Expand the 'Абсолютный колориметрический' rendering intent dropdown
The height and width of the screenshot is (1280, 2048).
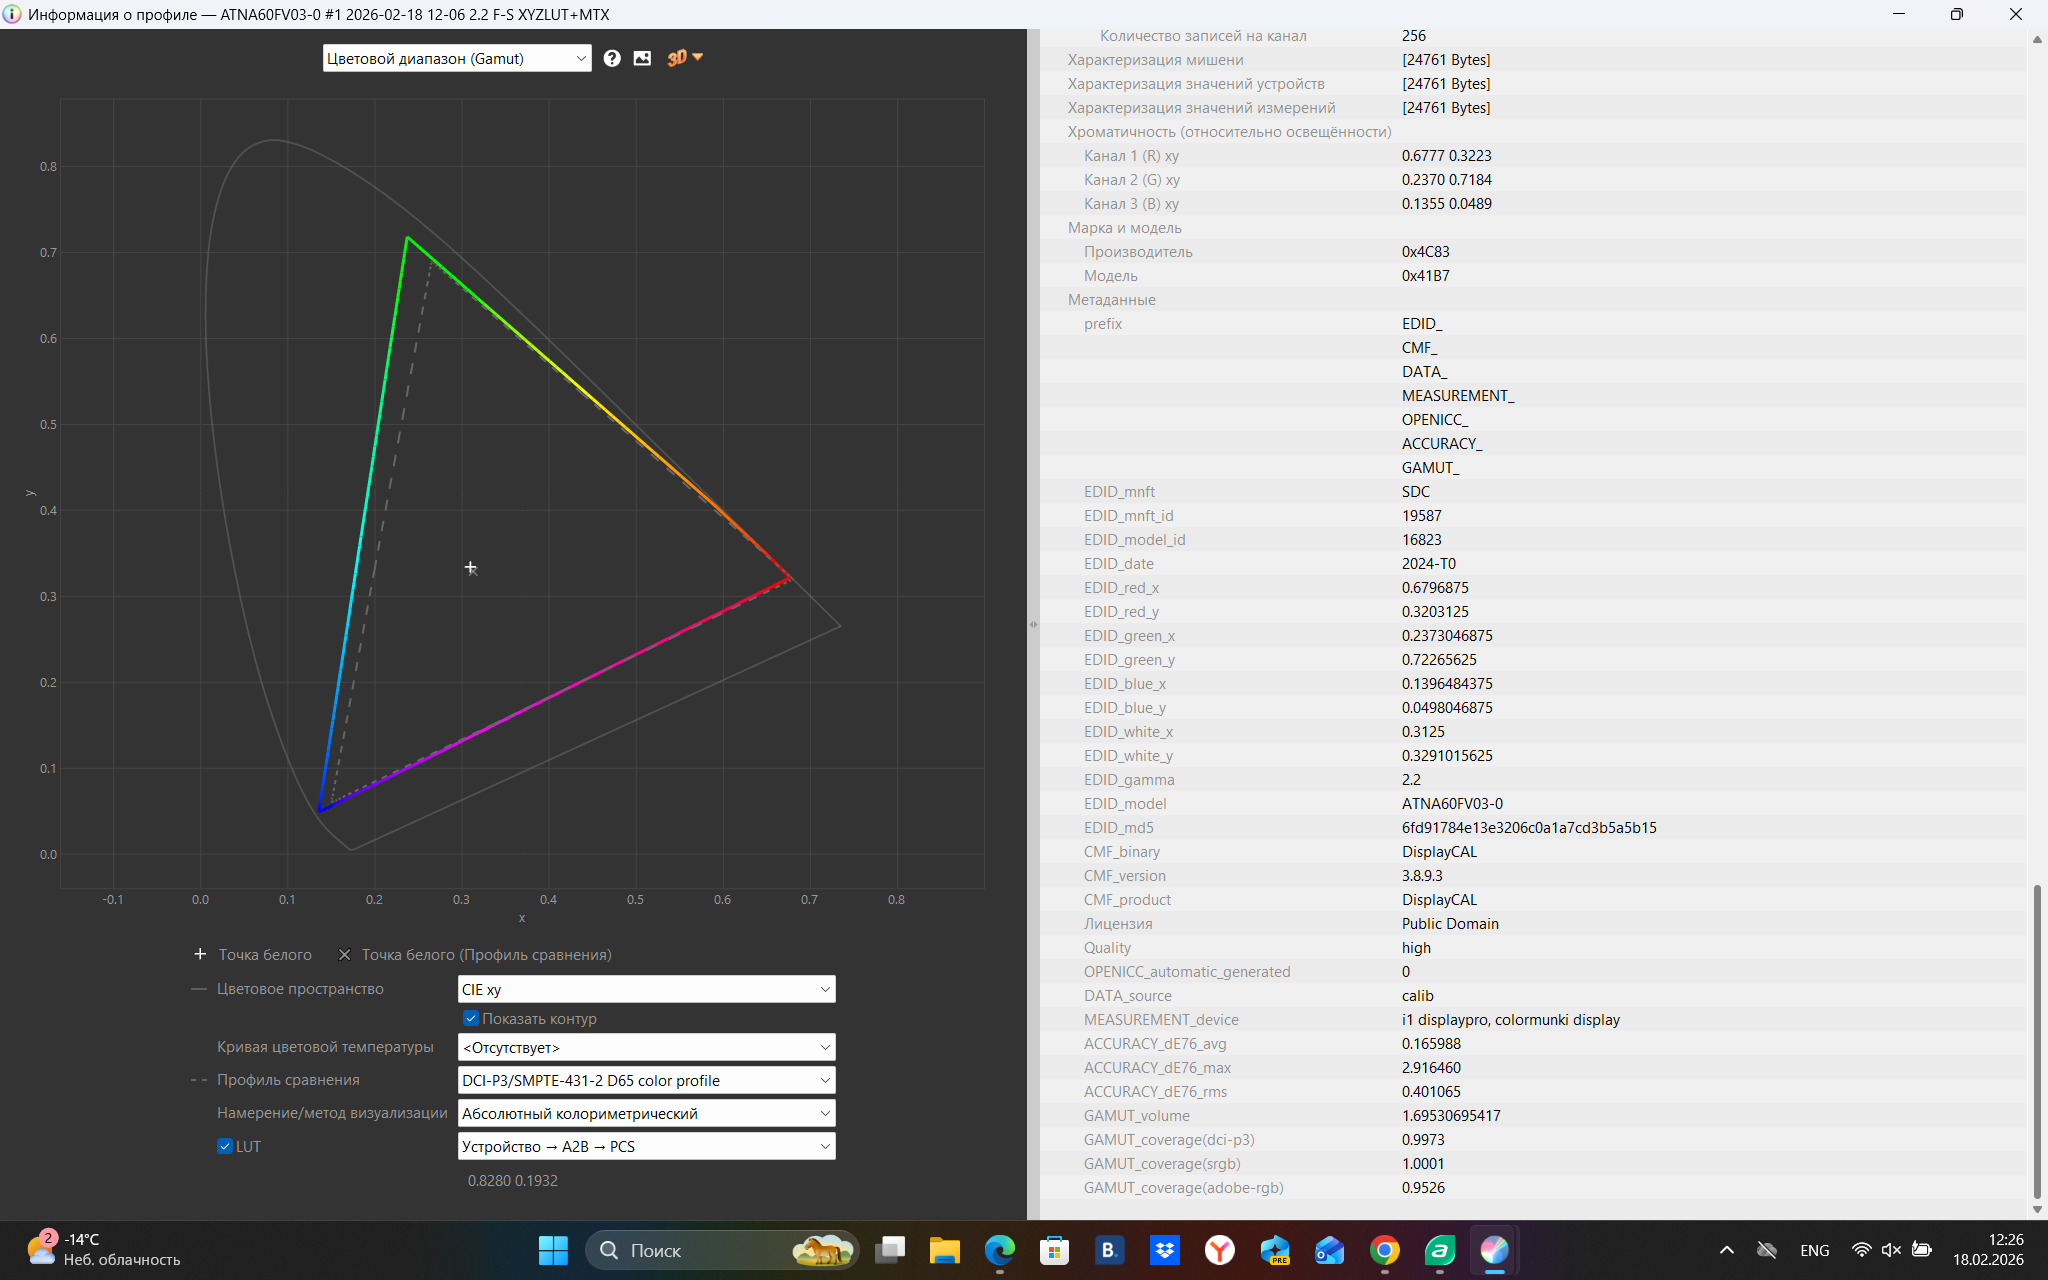(646, 1113)
